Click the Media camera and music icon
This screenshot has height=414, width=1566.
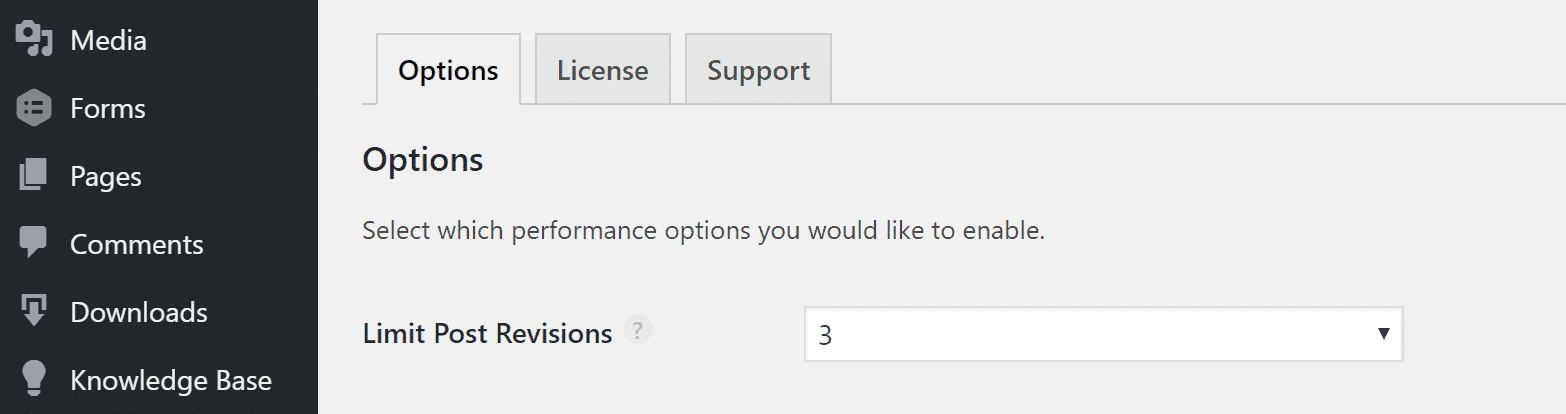point(34,39)
